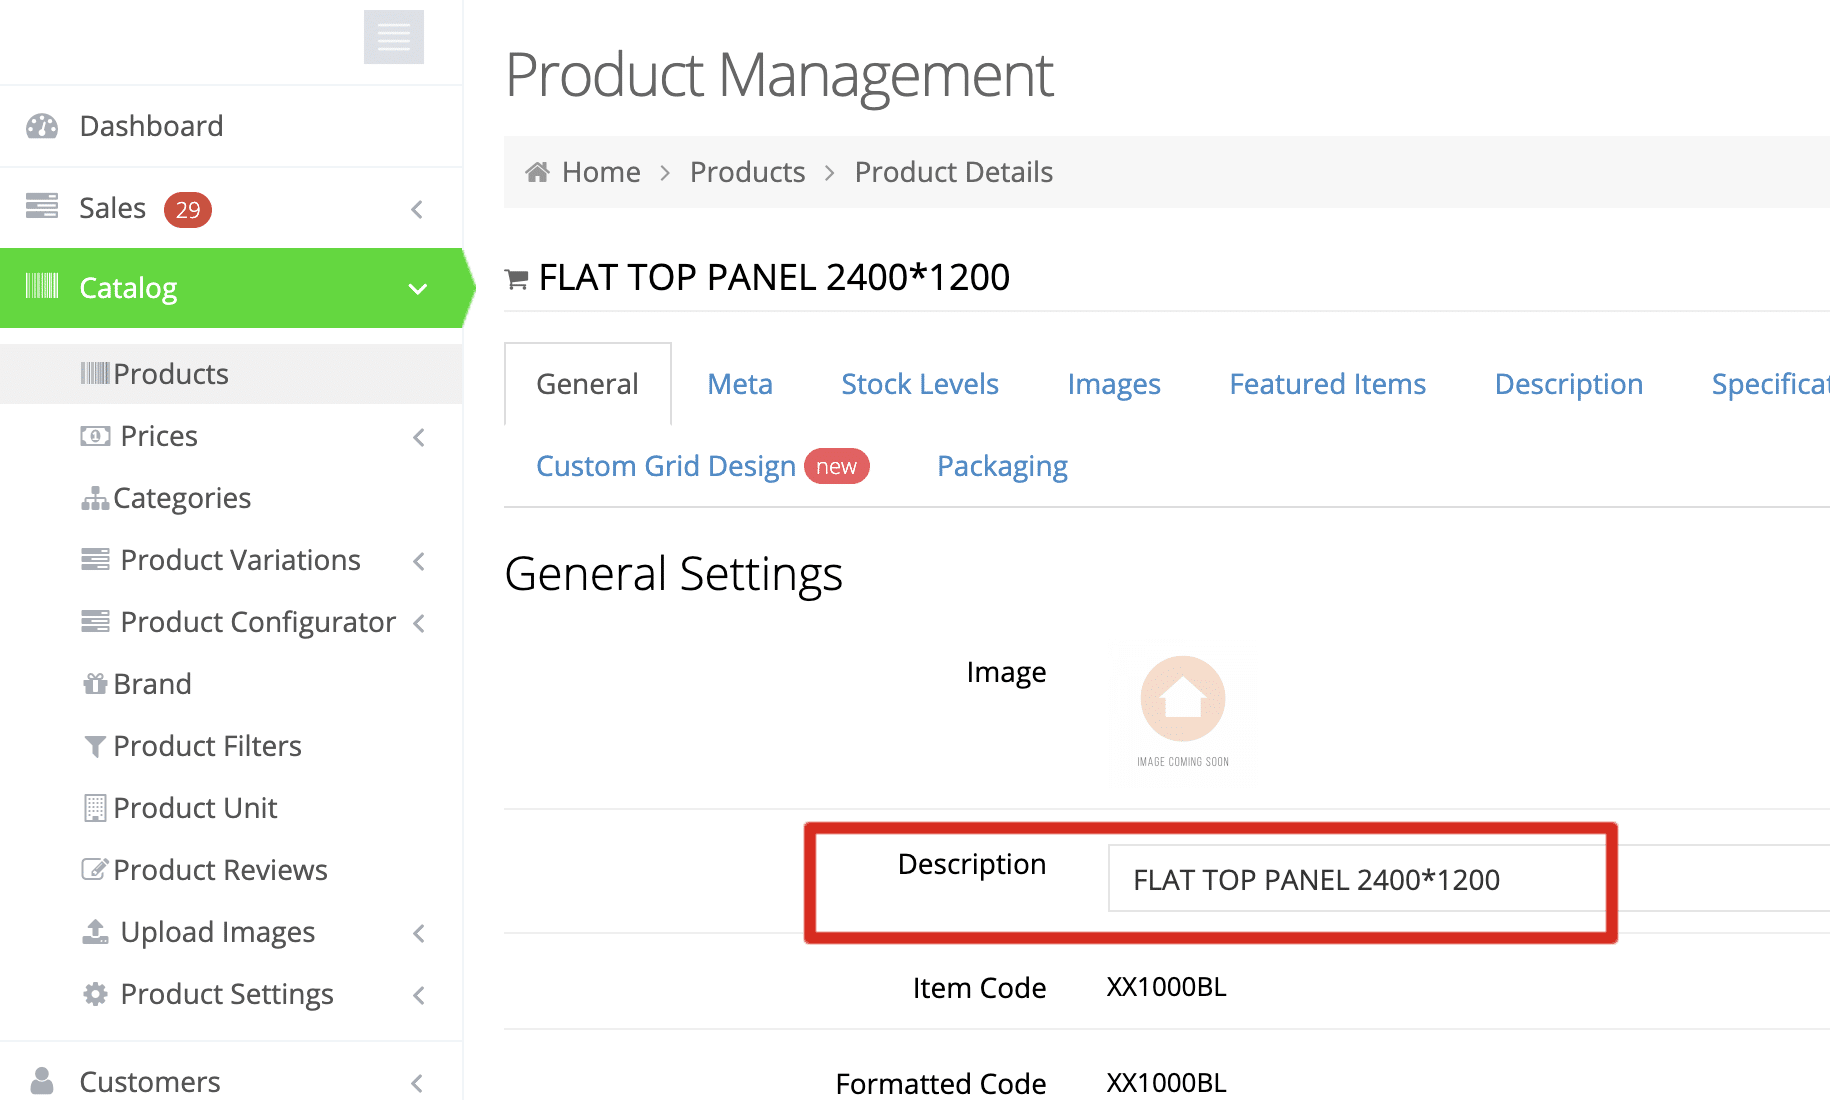Image resolution: width=1830 pixels, height=1100 pixels.
Task: Open the Custom Grid Design tab
Action: point(665,466)
